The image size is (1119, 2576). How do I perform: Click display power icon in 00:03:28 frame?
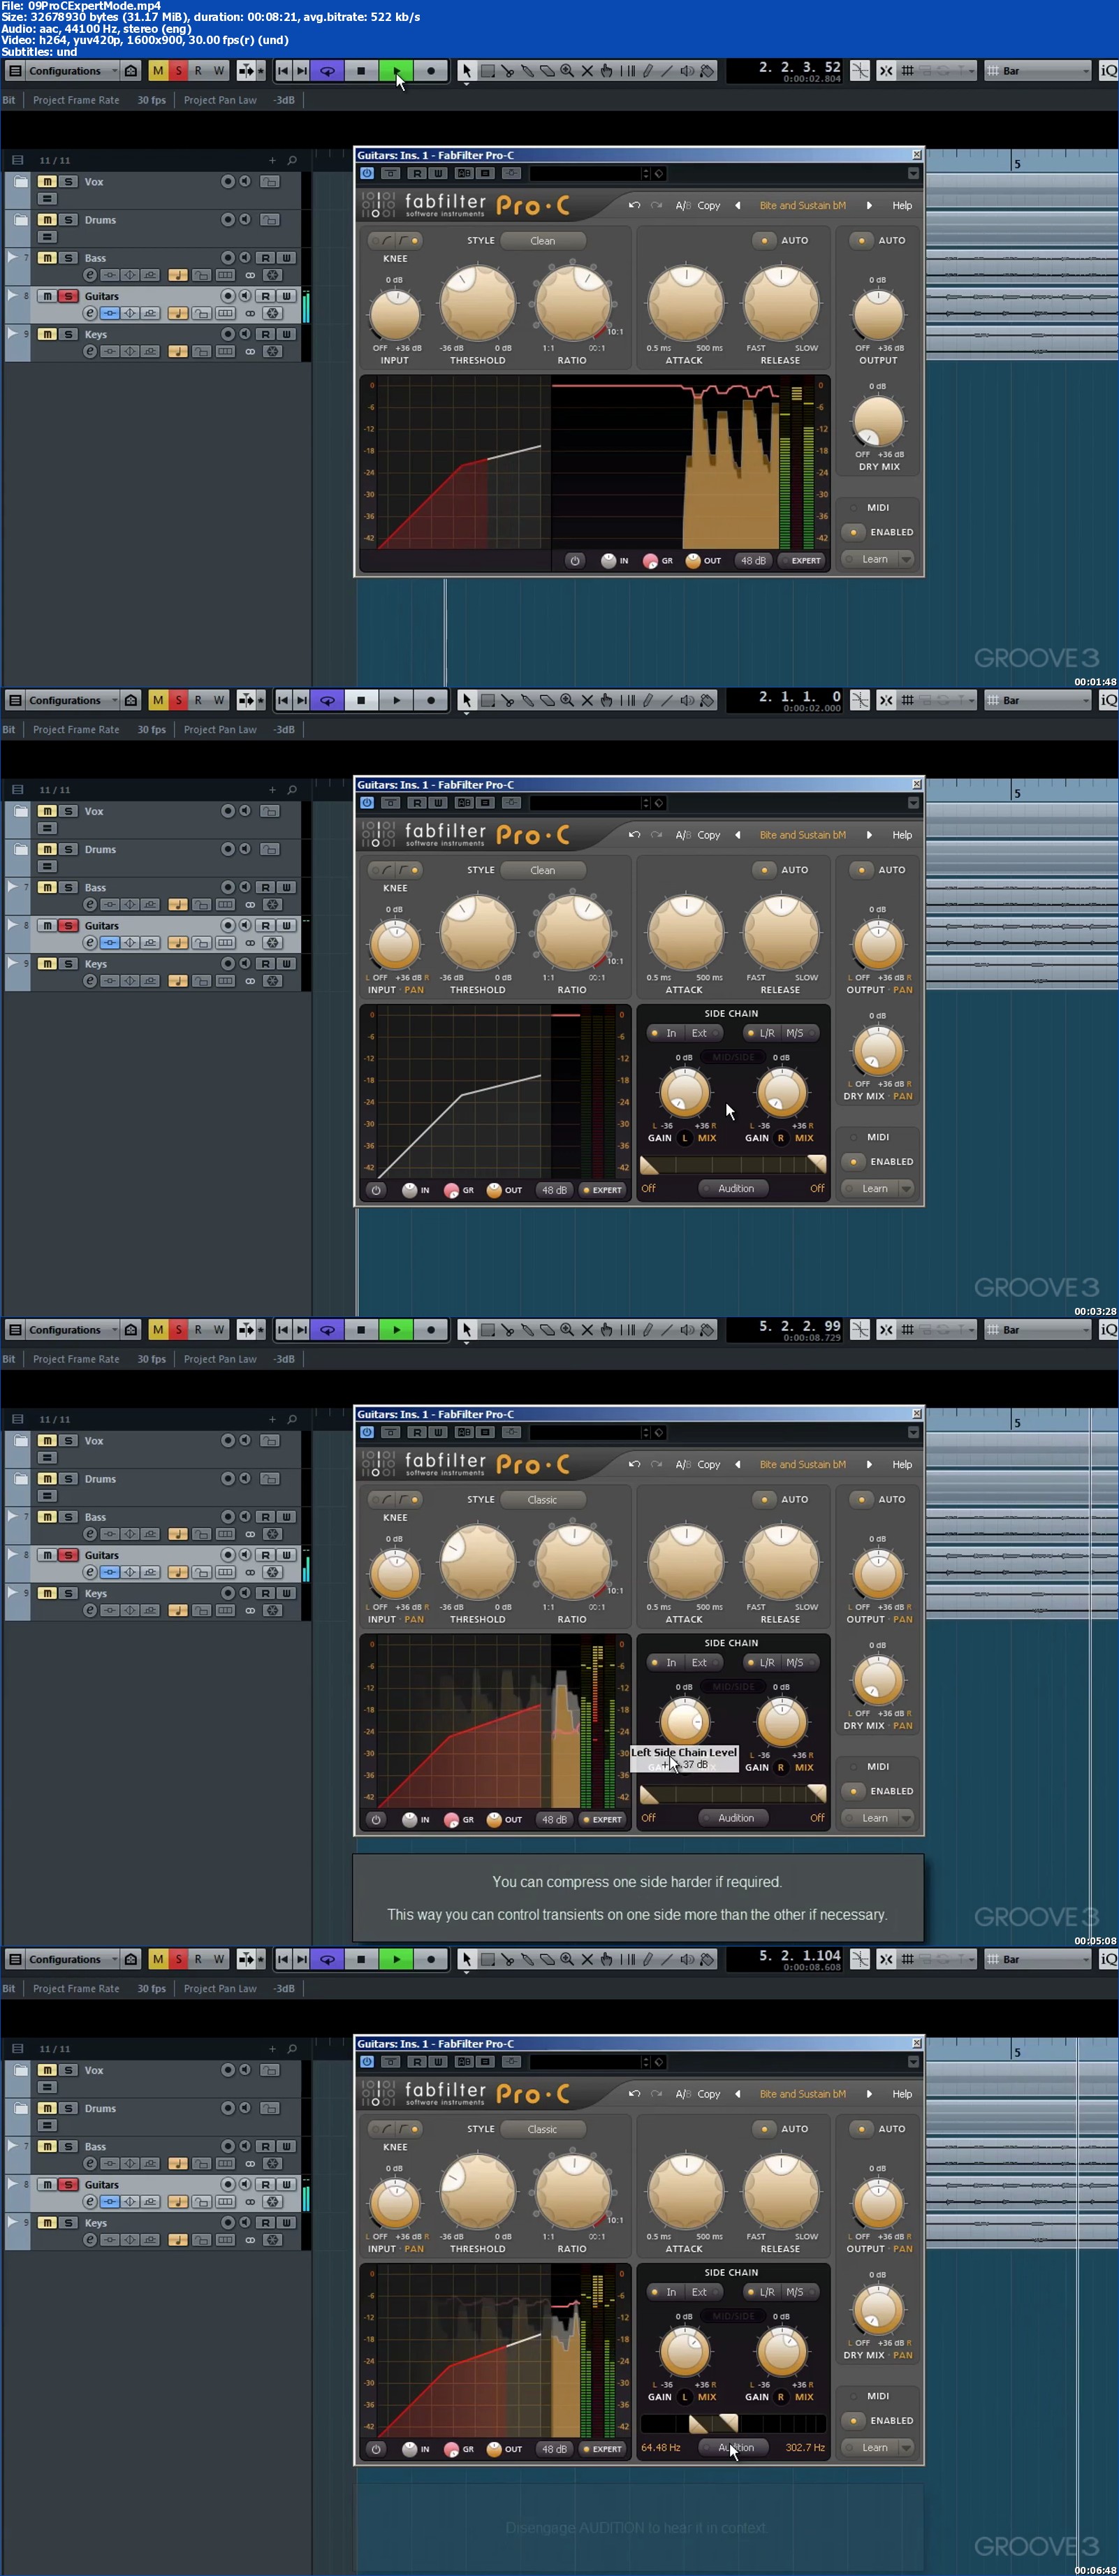[376, 1190]
